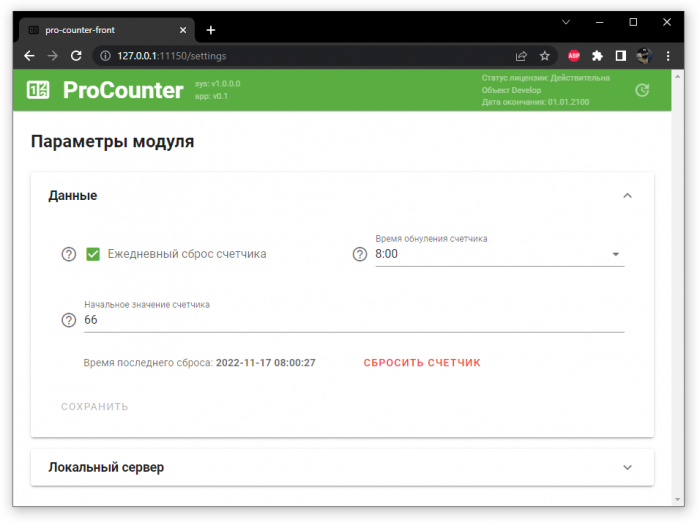Click the СОХРАНИТЬ button
Viewport: 700px width, 523px height.
click(x=95, y=407)
